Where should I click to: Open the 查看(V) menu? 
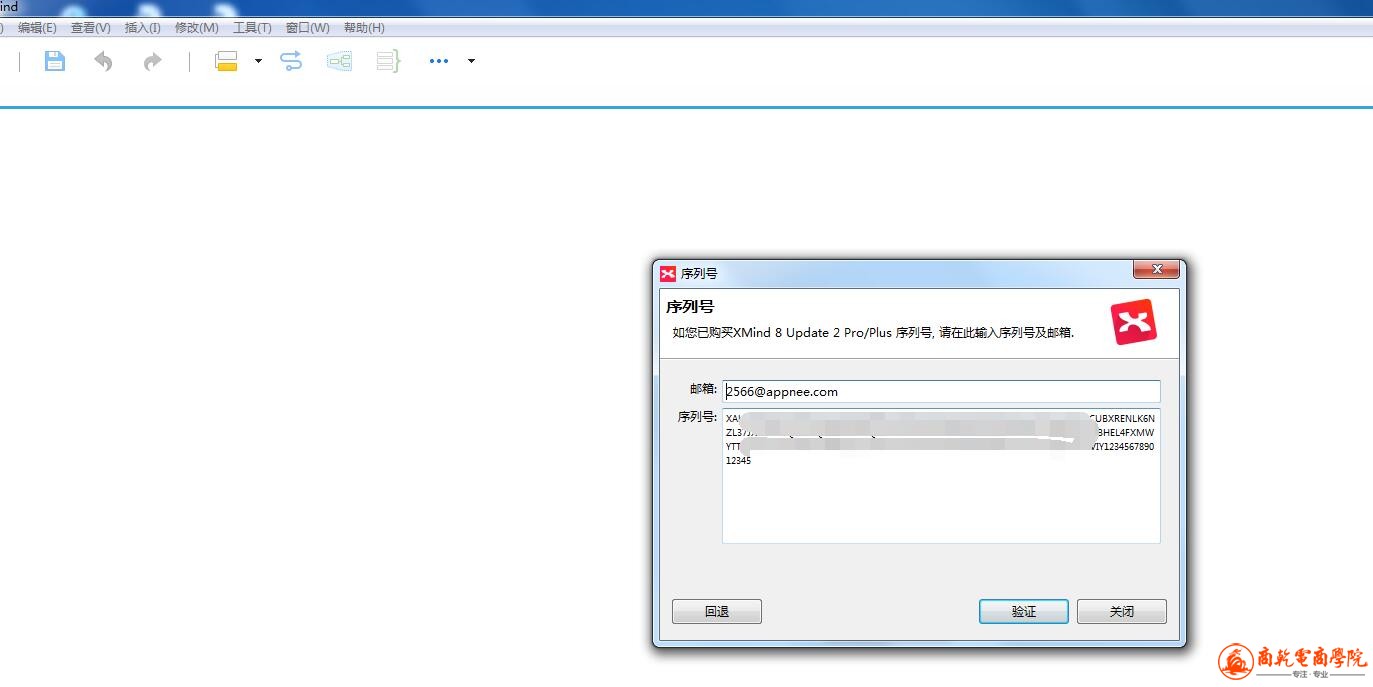click(x=90, y=28)
